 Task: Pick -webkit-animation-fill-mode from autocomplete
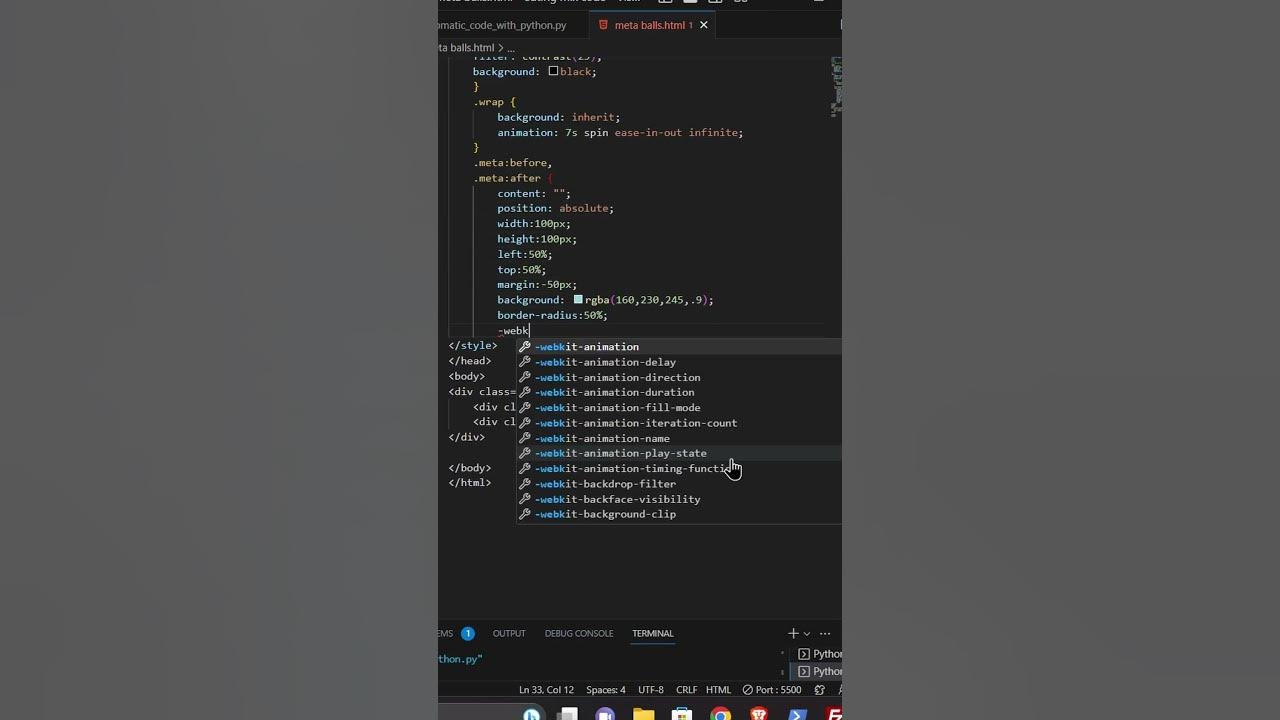(x=679, y=407)
